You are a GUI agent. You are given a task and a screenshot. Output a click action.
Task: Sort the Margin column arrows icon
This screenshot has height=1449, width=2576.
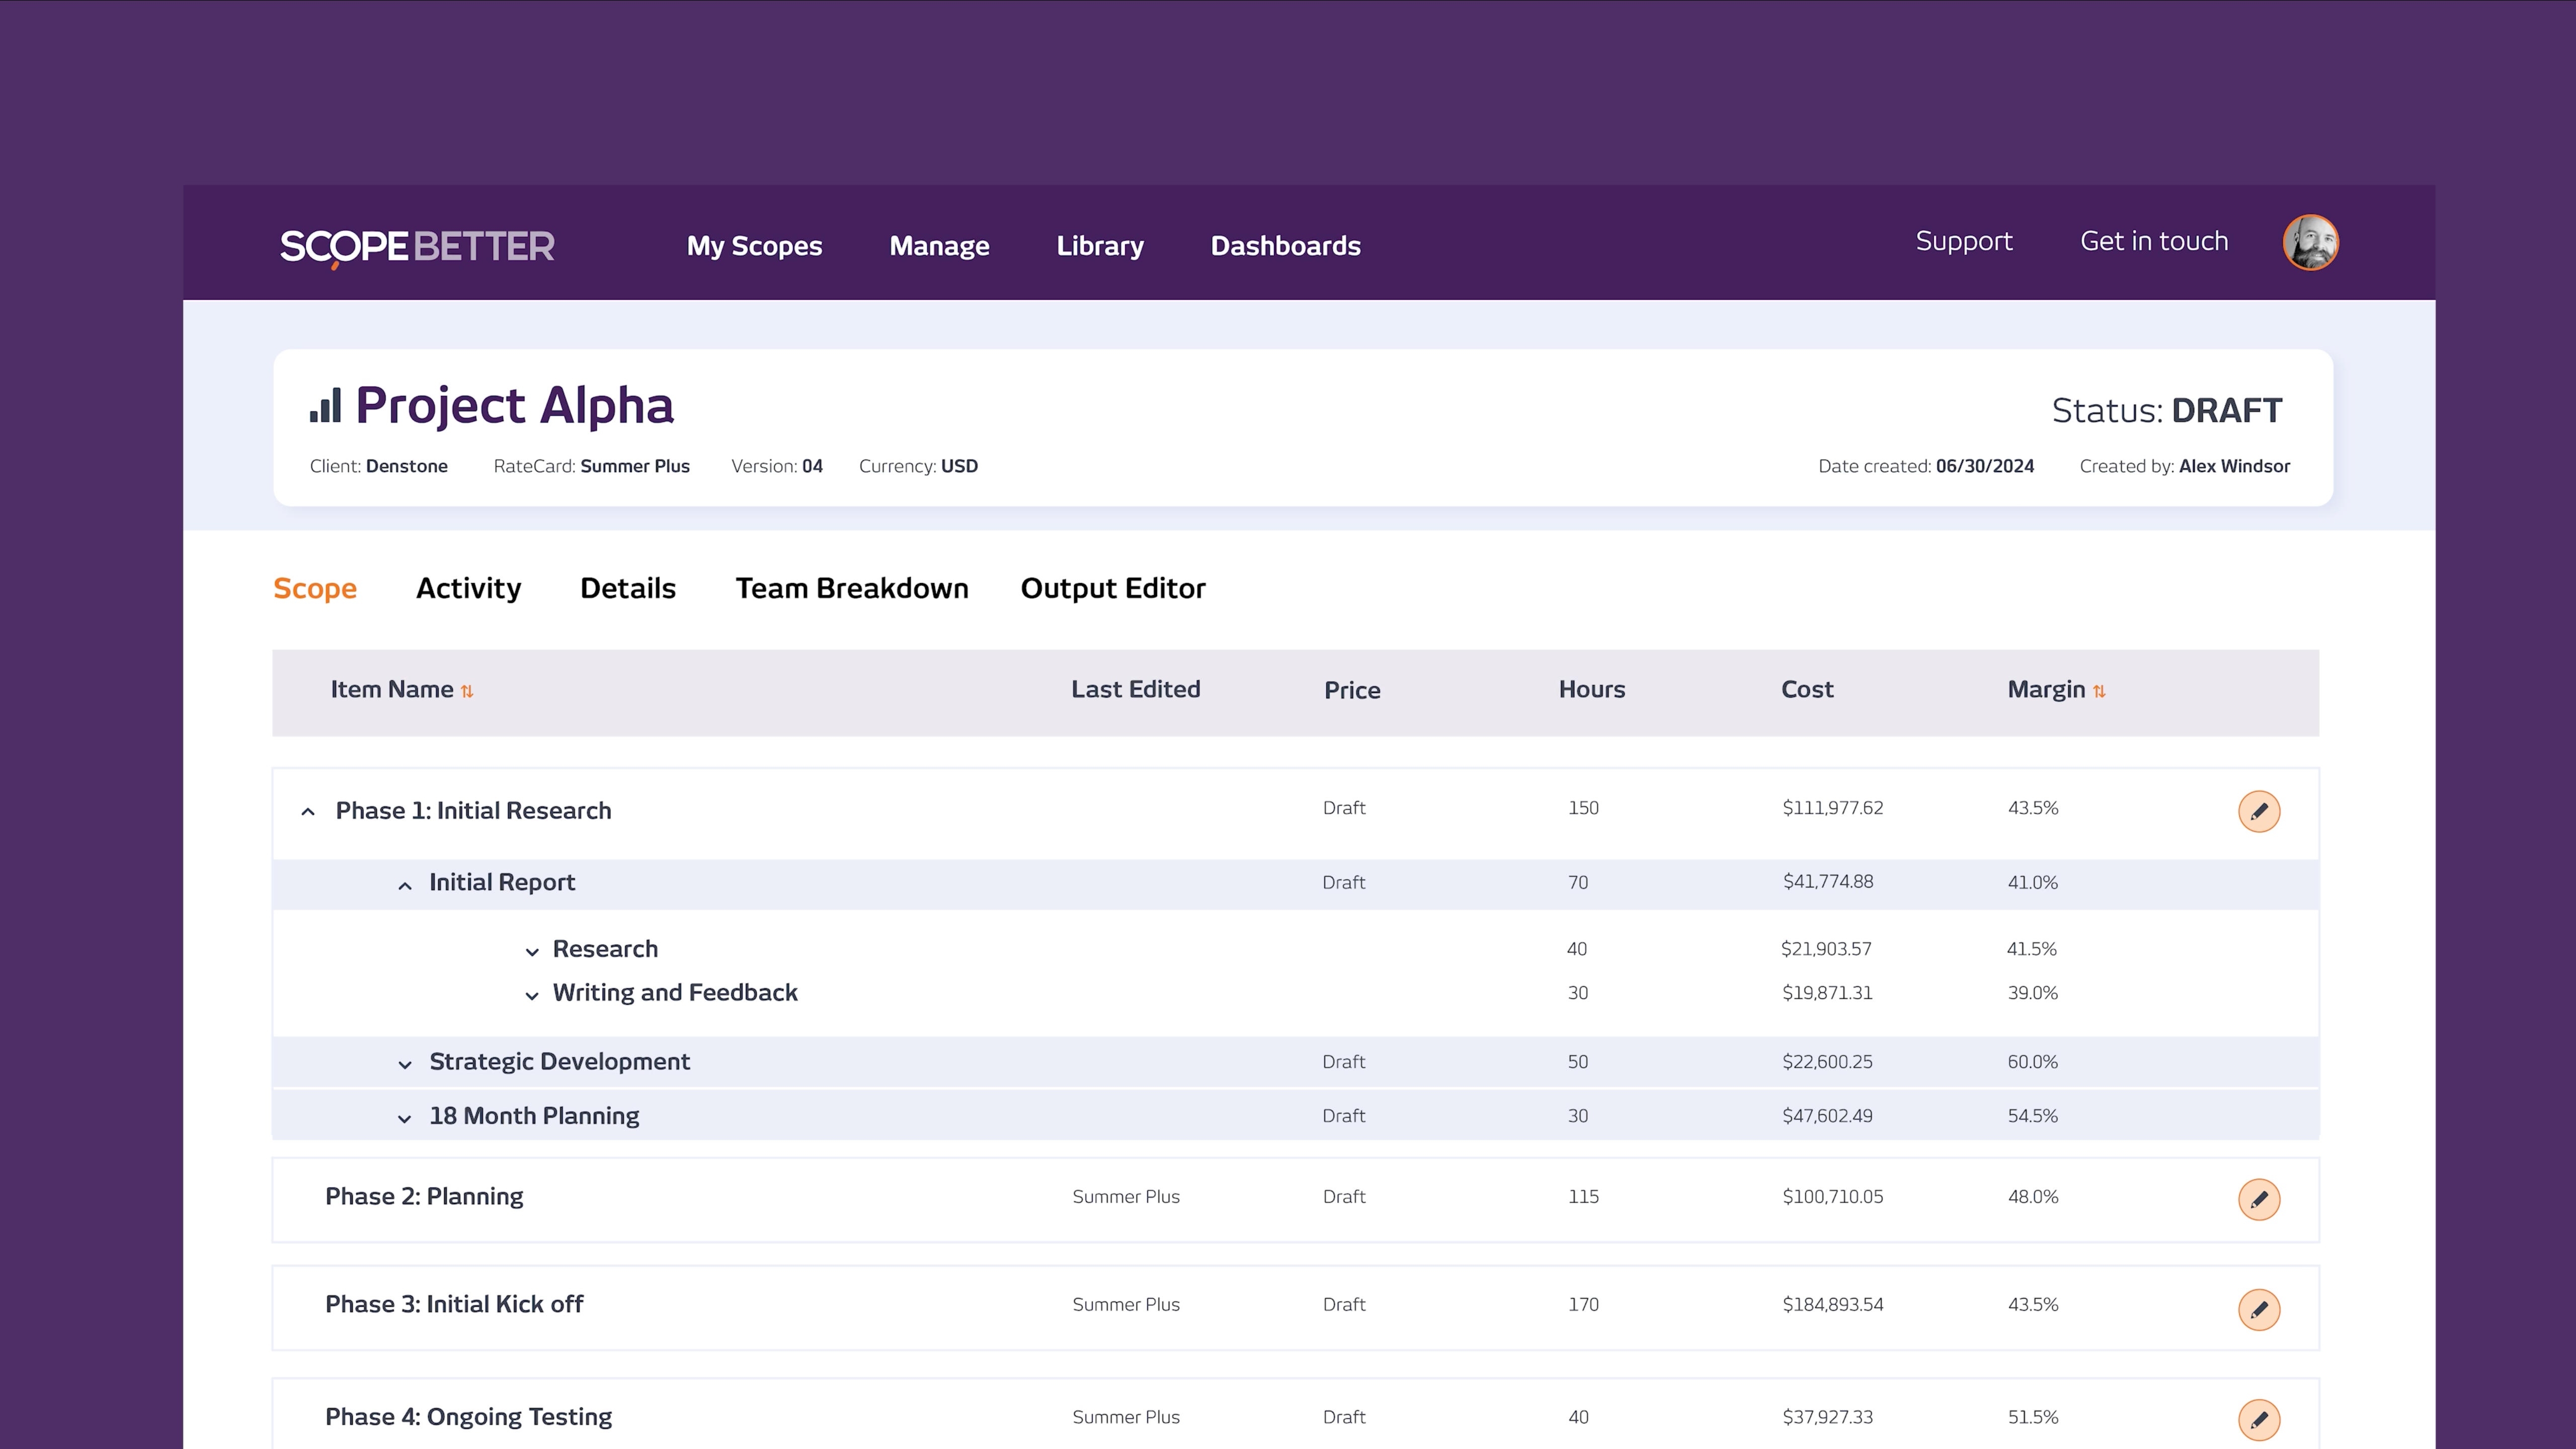click(x=2099, y=691)
